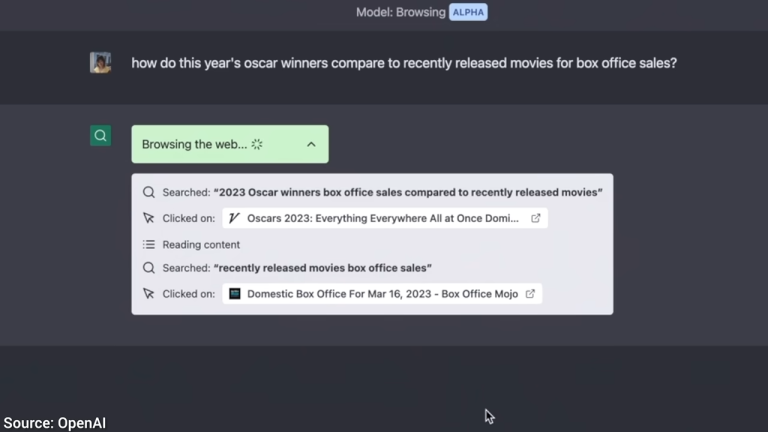Image resolution: width=768 pixels, height=432 pixels.
Task: Click the Browsing the web green status box
Action: click(x=230, y=144)
